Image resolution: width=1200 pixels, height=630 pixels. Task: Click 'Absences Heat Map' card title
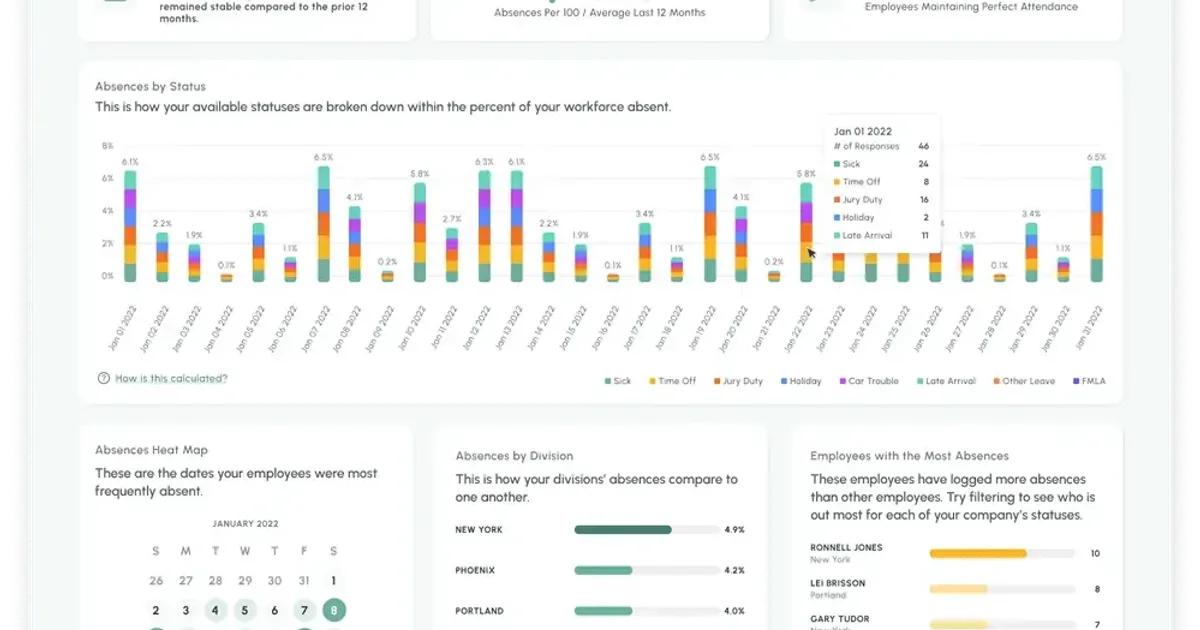(x=151, y=451)
